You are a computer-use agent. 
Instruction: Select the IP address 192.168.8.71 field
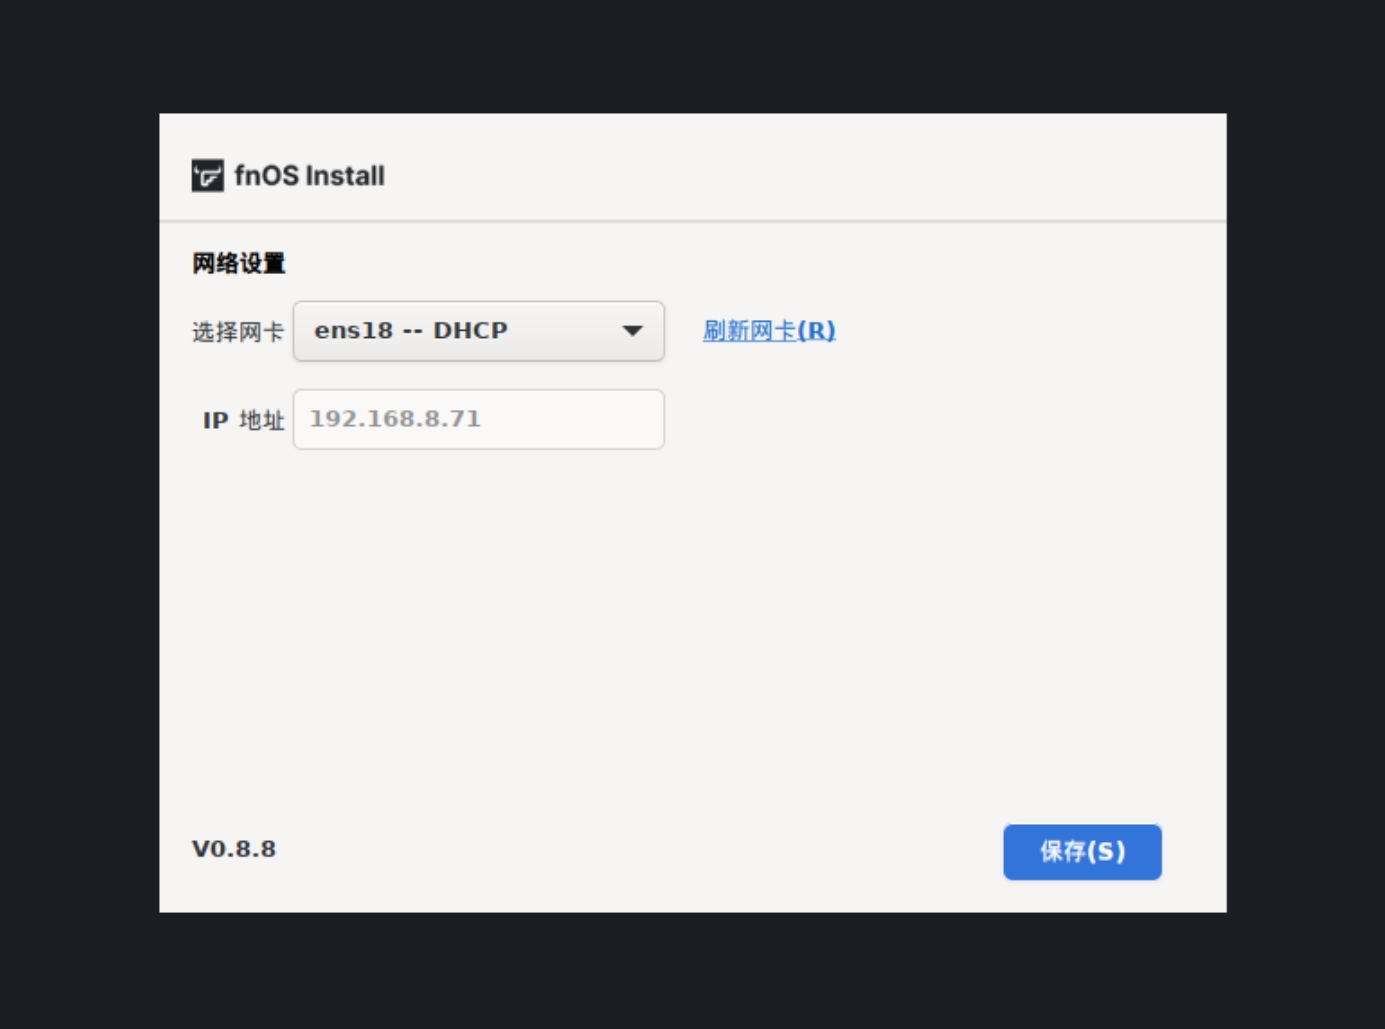[478, 419]
